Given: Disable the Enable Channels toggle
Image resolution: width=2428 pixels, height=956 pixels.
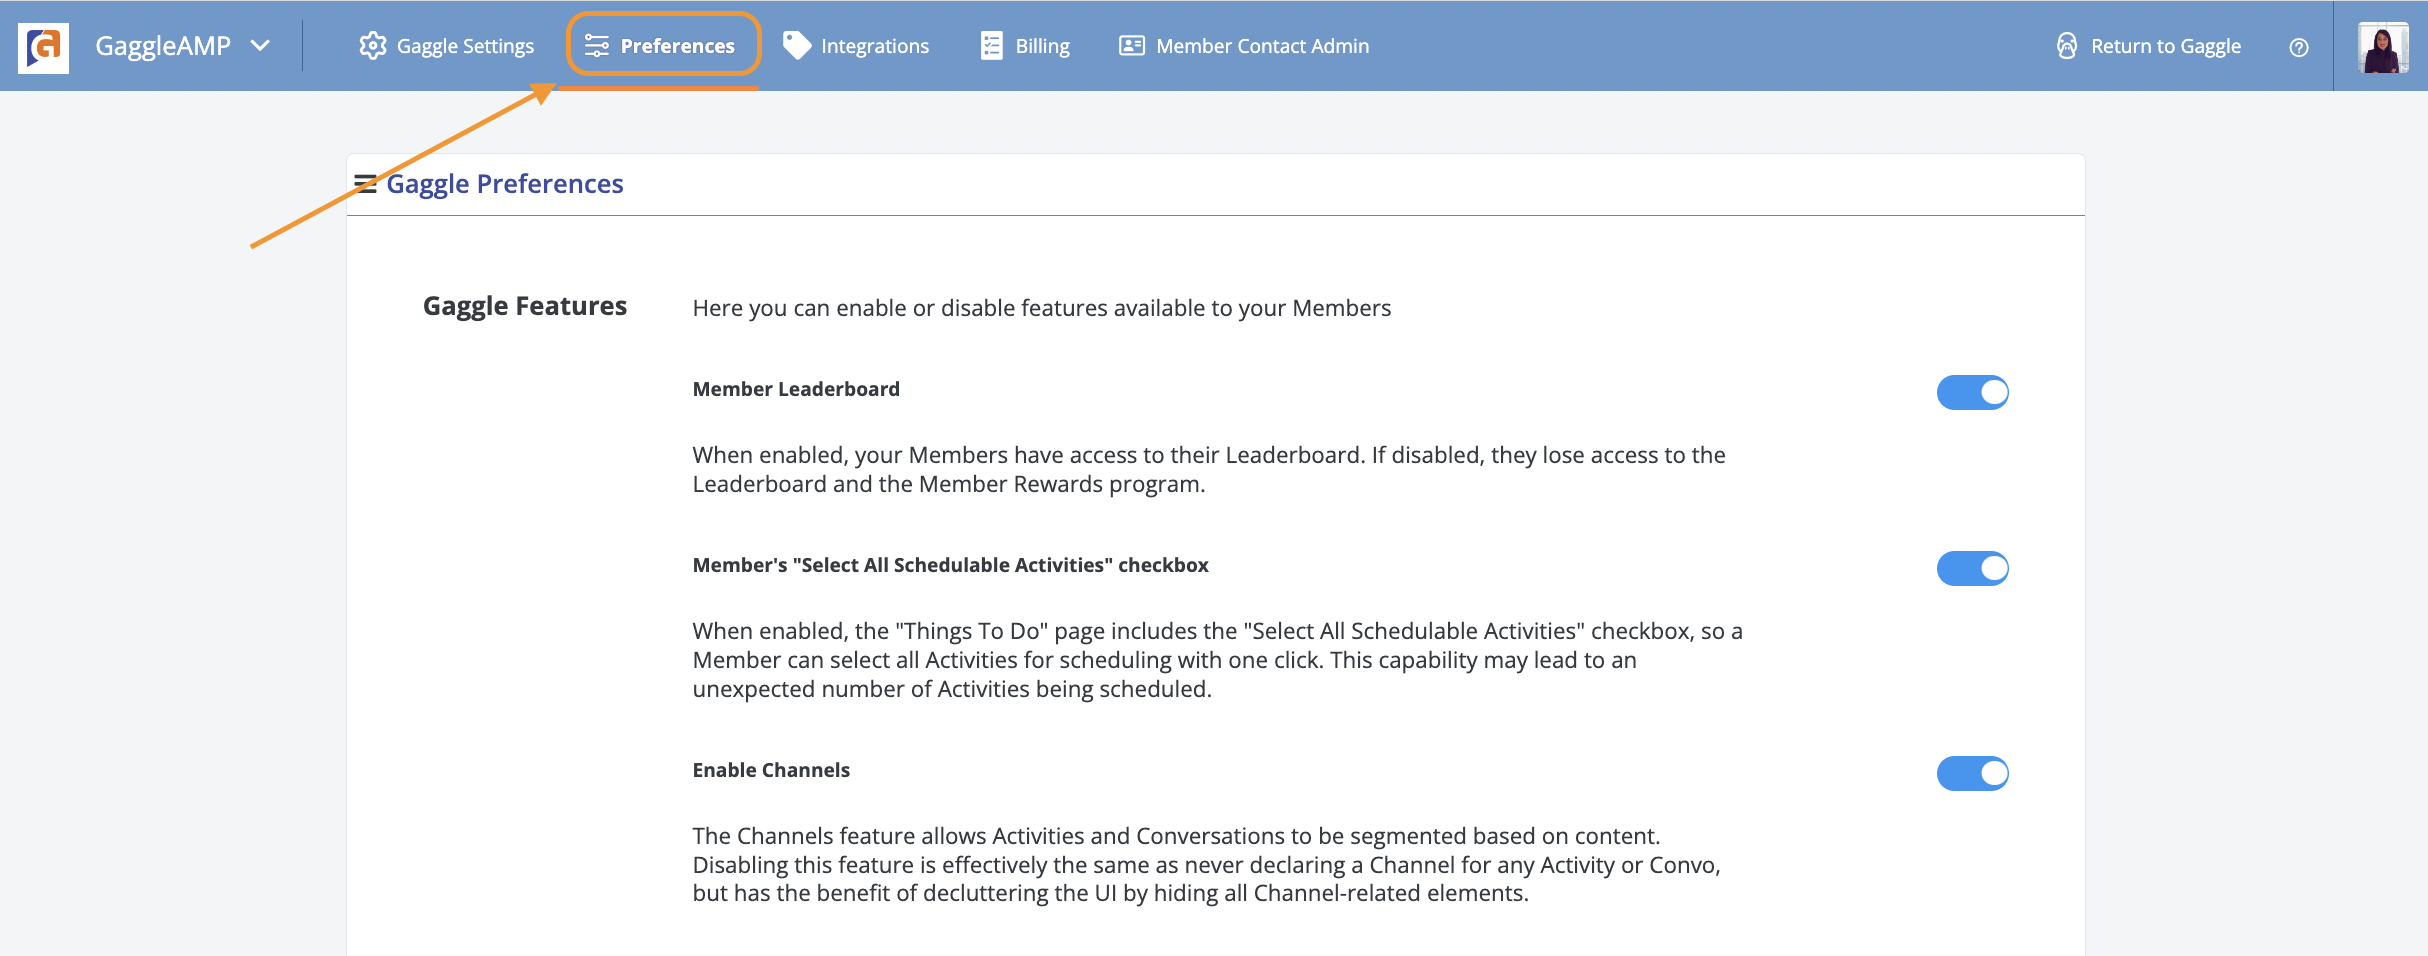Looking at the screenshot, I should coord(1972,772).
